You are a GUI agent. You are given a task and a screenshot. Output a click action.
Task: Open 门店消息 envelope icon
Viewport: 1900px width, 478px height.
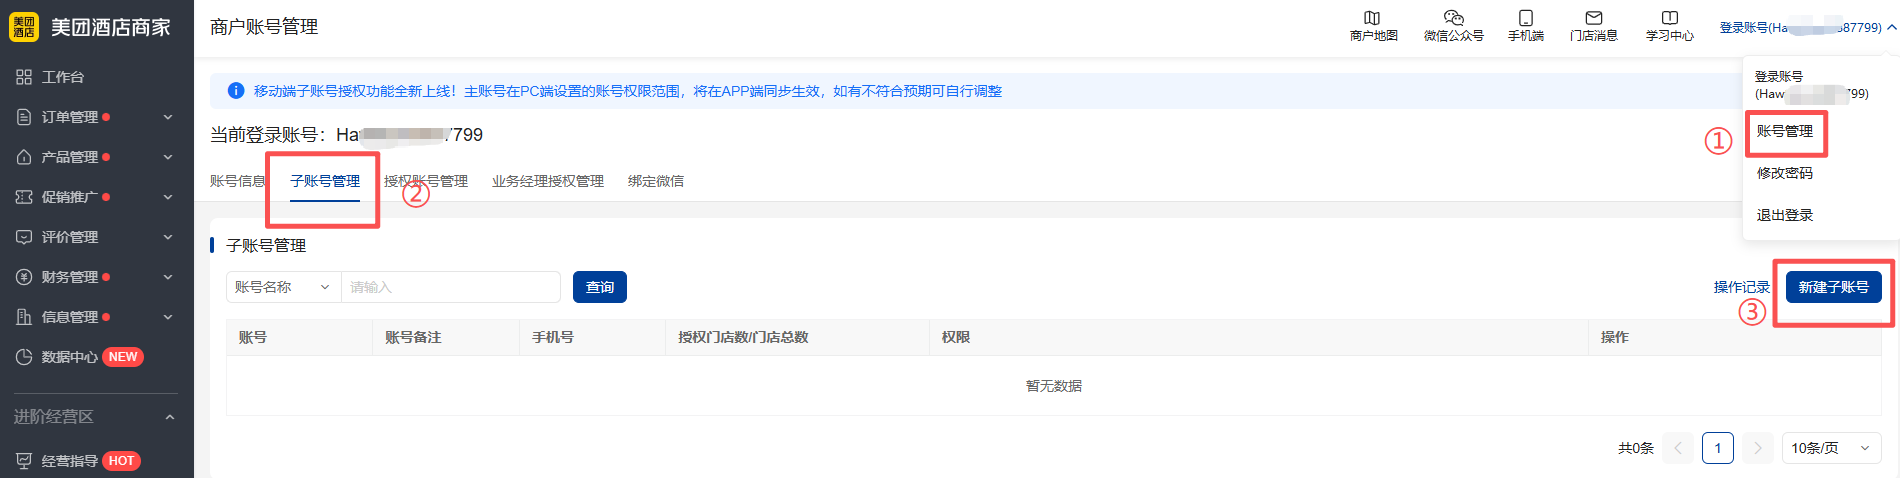click(1593, 18)
